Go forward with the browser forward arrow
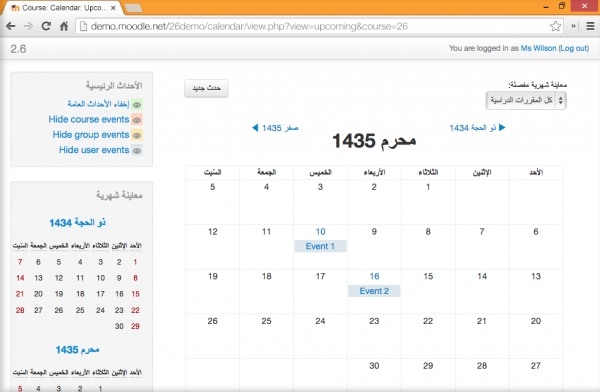The width and height of the screenshot is (600, 392). tap(28, 26)
